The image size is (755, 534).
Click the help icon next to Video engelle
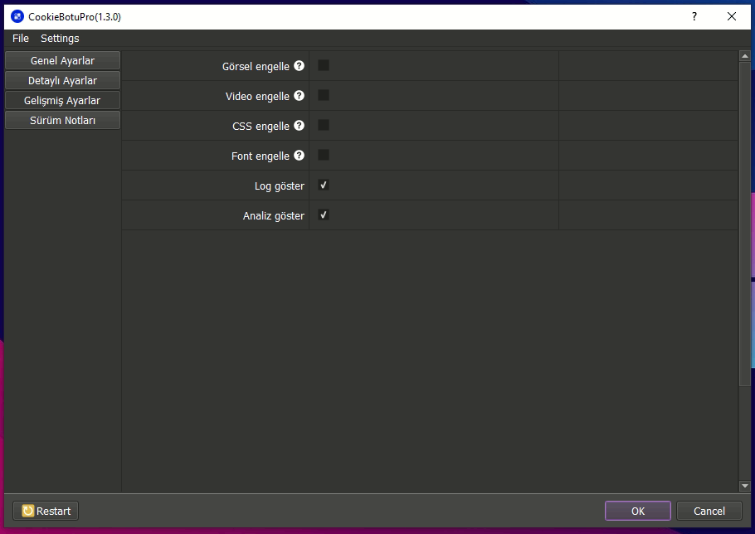299,97
